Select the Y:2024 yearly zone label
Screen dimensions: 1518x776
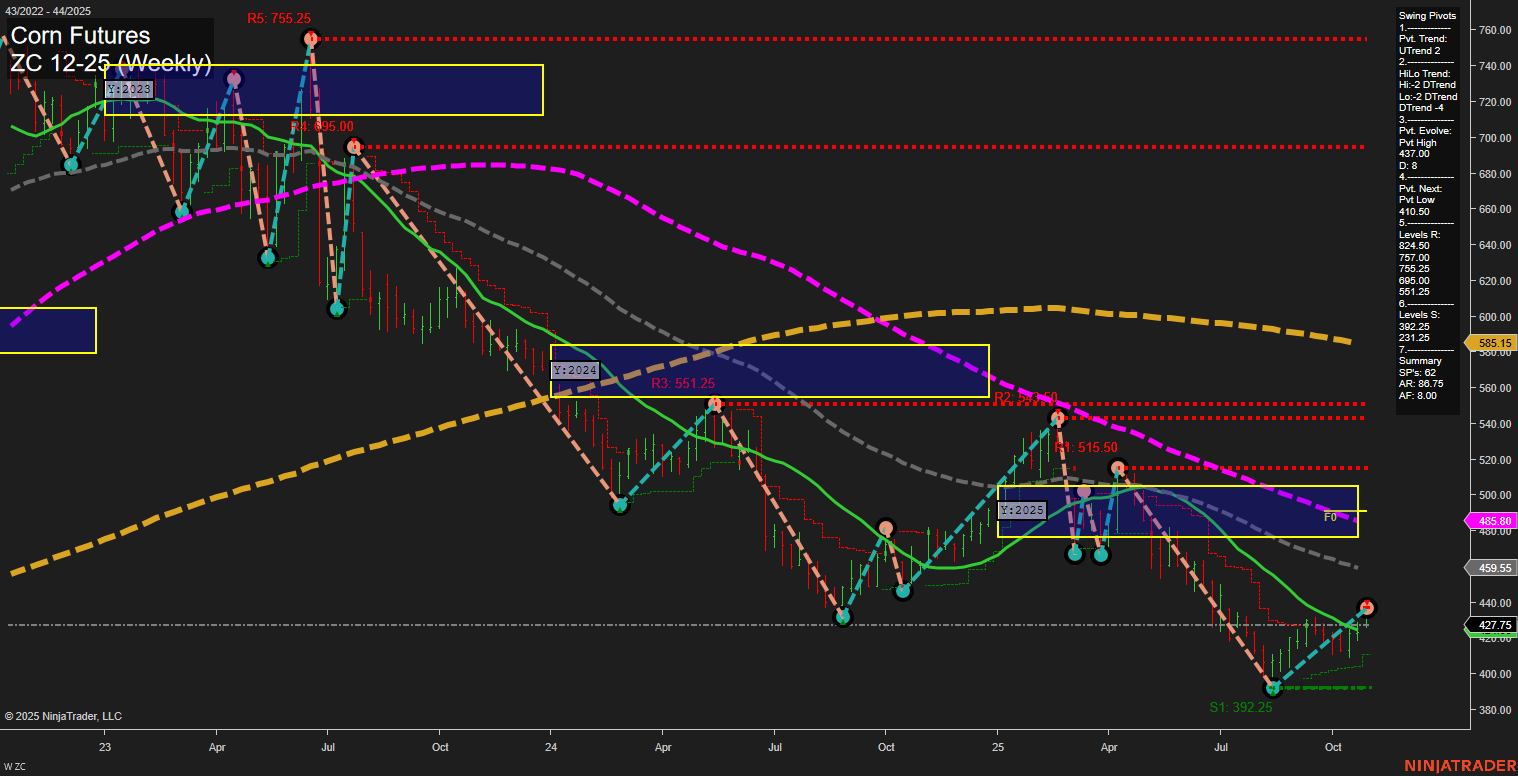[575, 370]
